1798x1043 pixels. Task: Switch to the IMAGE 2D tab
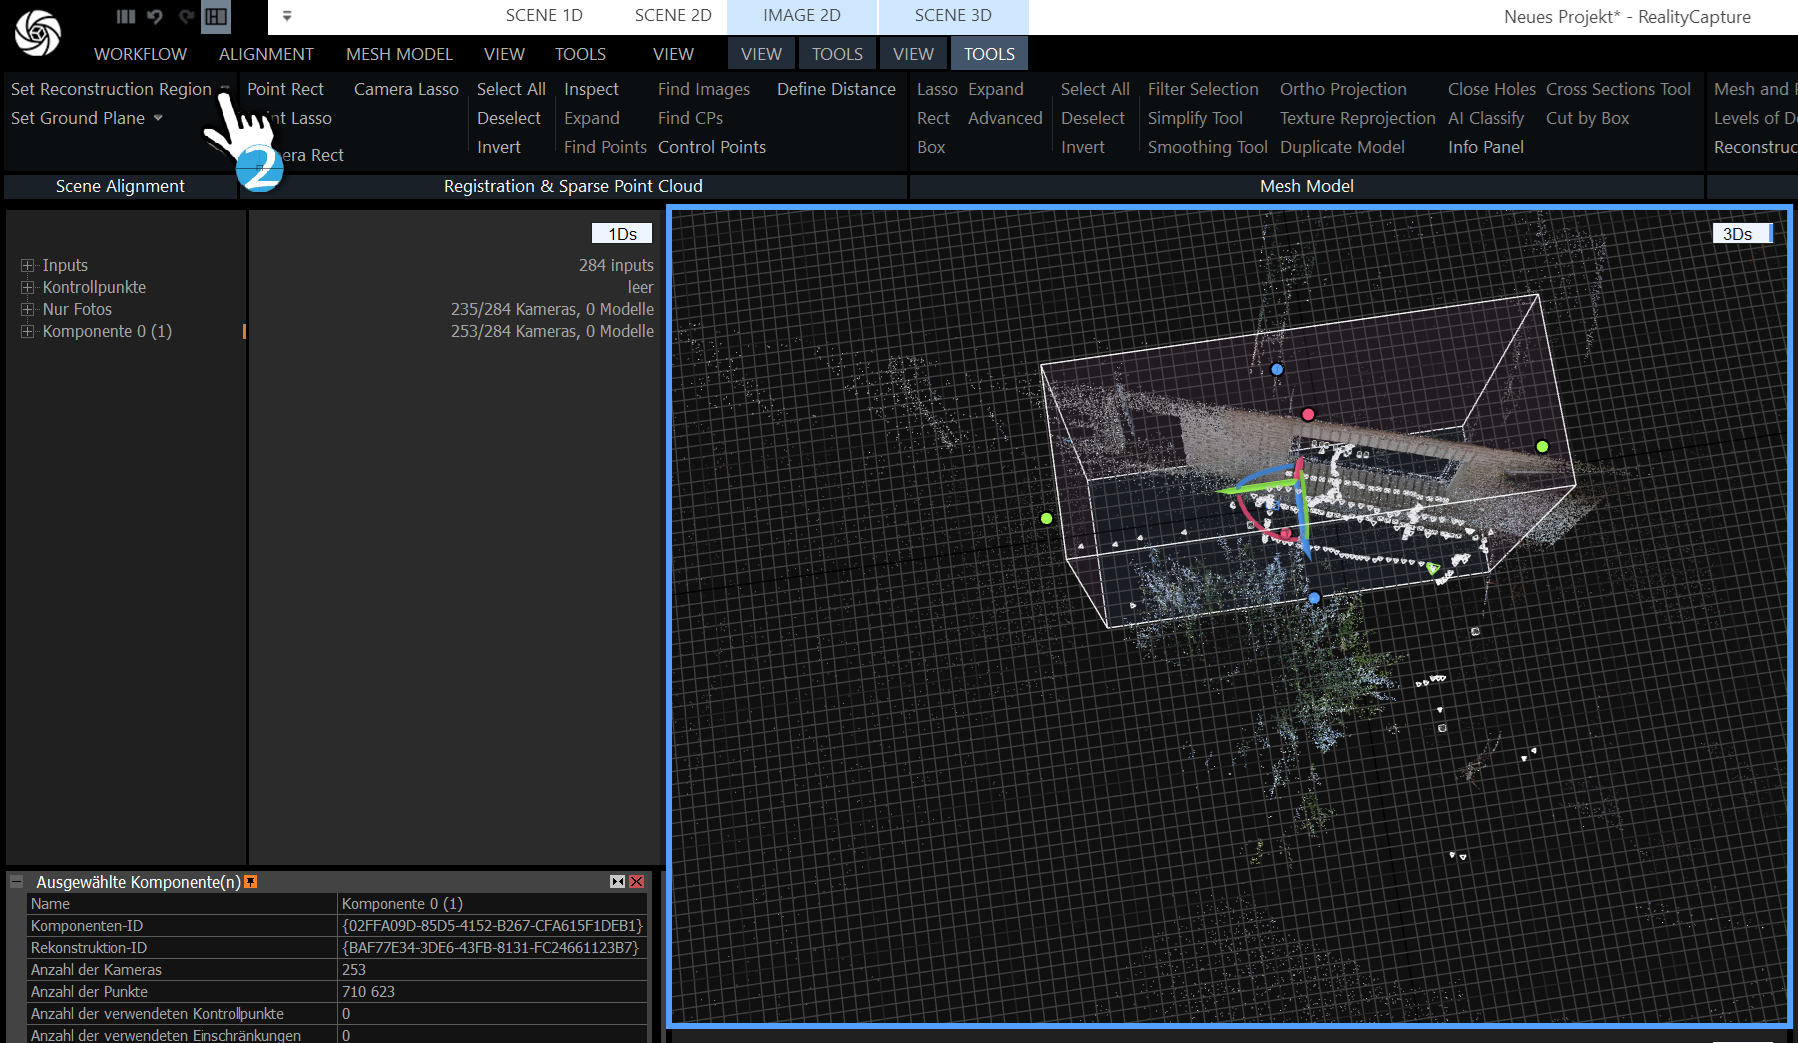point(802,16)
